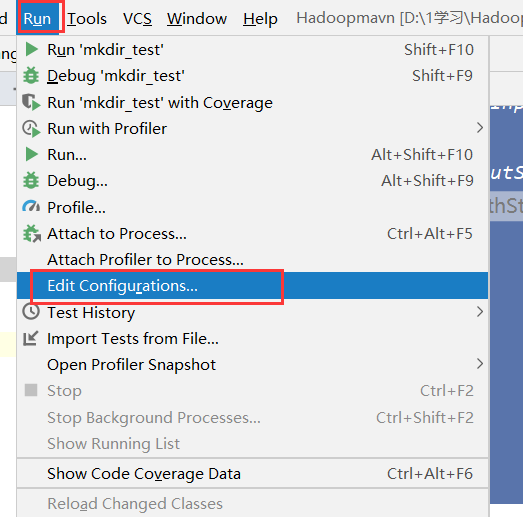
Task: Expand the Open Profiler Snapshot submenu arrow
Action: pyautogui.click(x=480, y=364)
